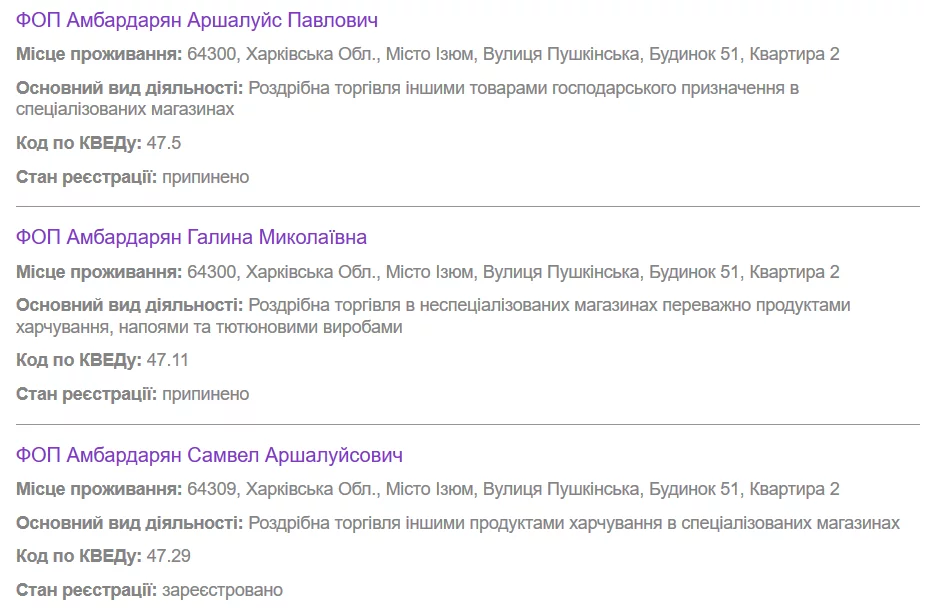
Task: Open ФОП Амбардарян Самвел Аршалуйсович link
Action: [209, 455]
